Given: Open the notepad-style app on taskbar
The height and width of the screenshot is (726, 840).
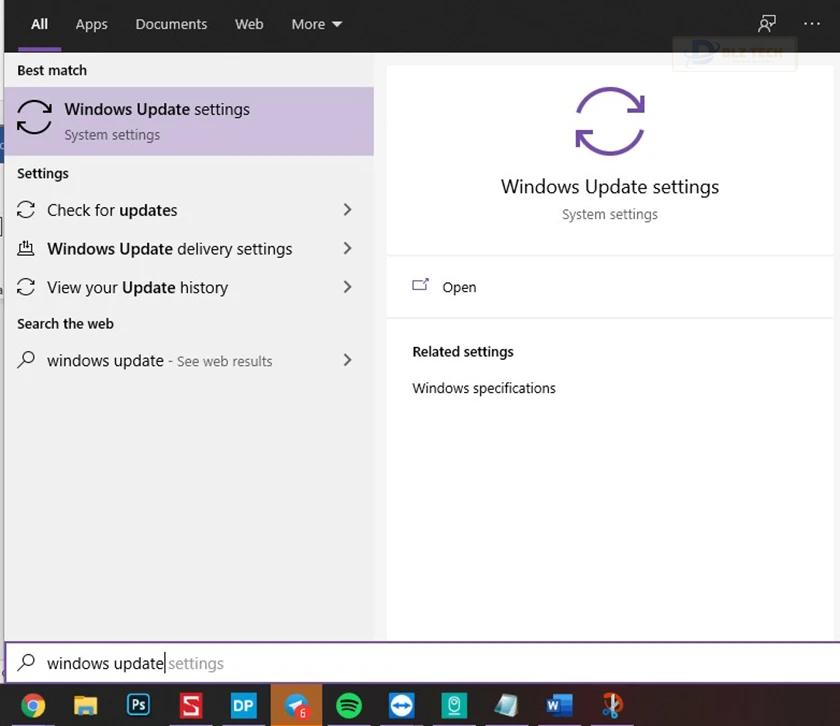Looking at the screenshot, I should pyautogui.click(x=506, y=705).
